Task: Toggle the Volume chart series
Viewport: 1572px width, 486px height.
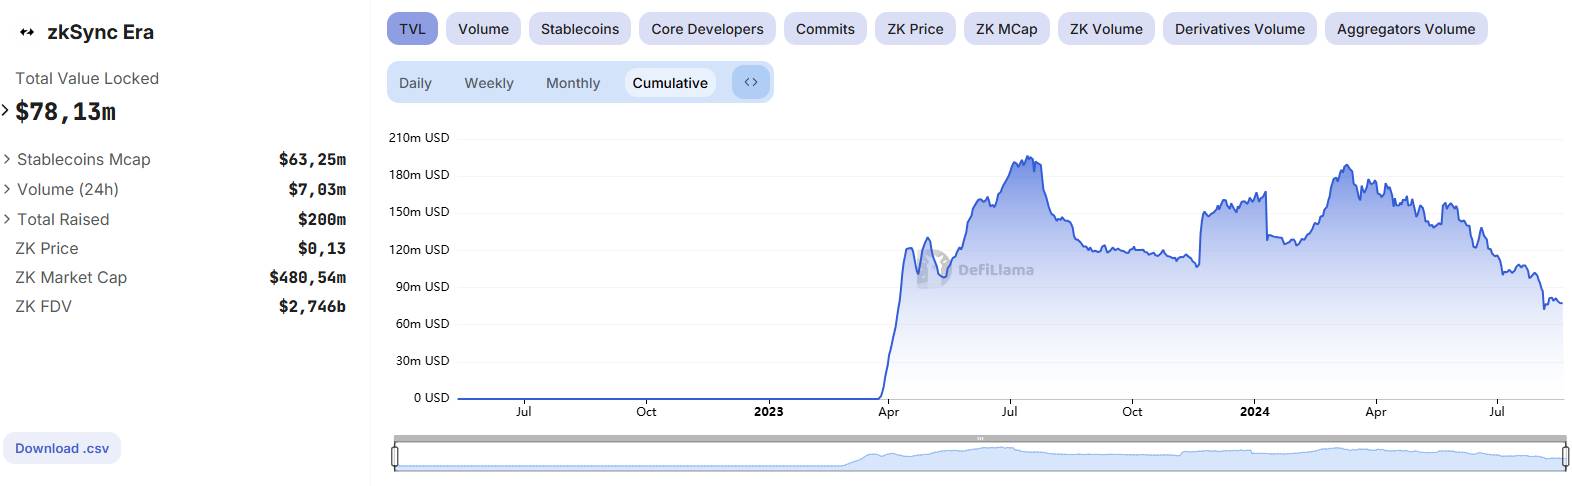Action: [483, 29]
